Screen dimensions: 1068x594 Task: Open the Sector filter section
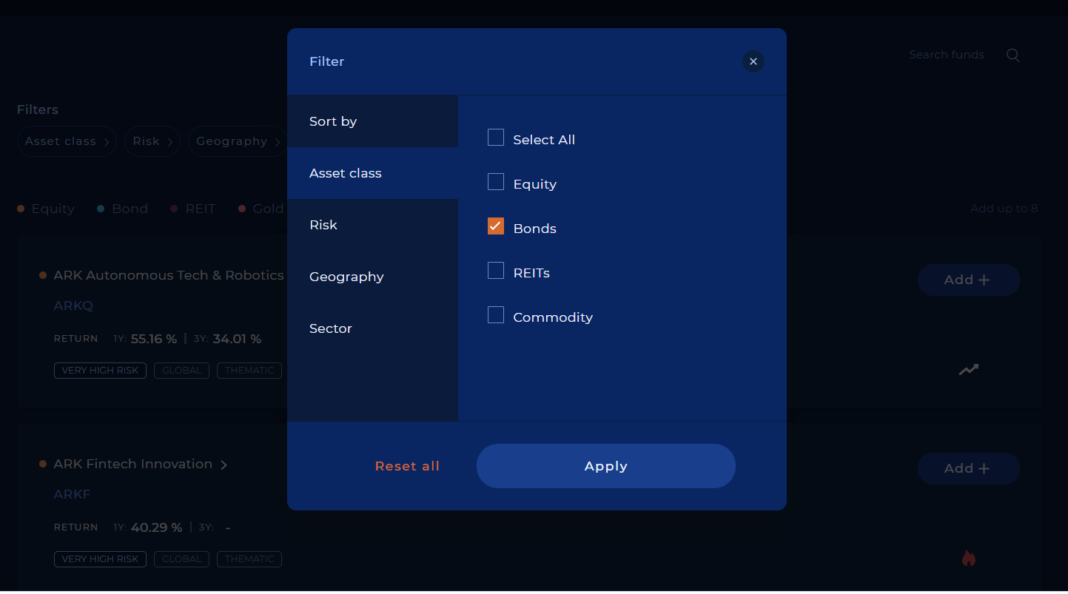330,328
